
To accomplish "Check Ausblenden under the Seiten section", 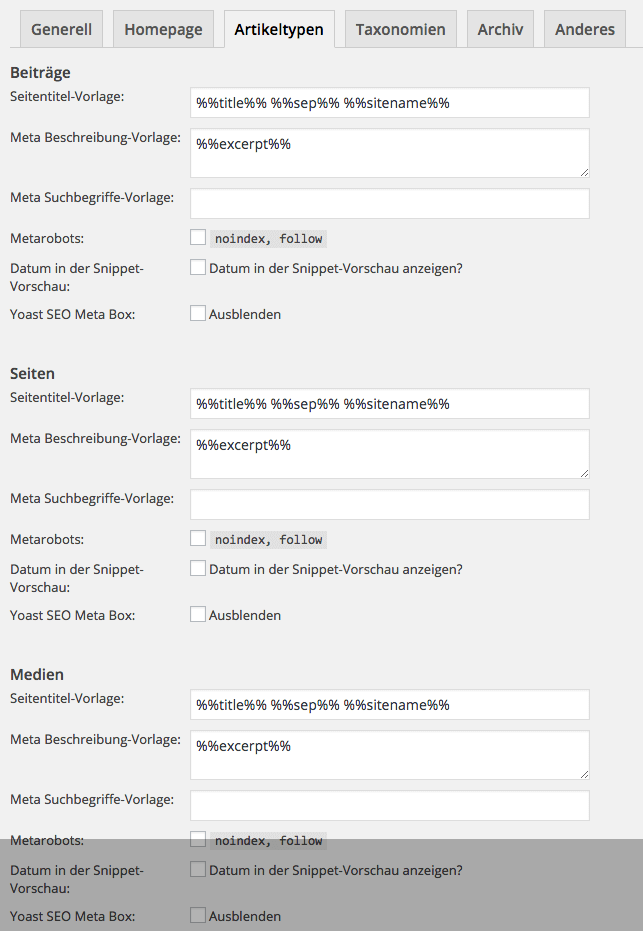I will (x=198, y=615).
